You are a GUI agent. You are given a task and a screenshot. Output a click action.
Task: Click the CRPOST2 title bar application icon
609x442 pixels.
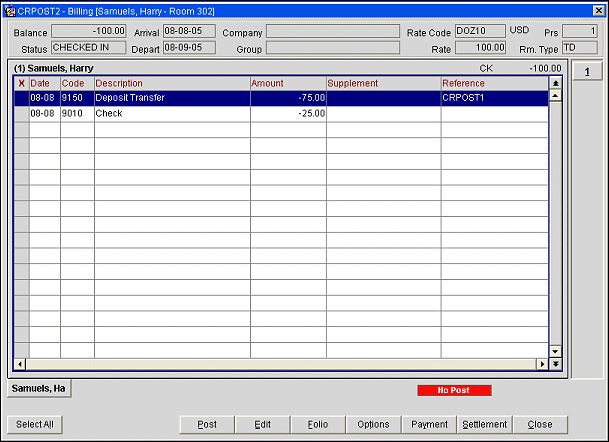pos(9,10)
